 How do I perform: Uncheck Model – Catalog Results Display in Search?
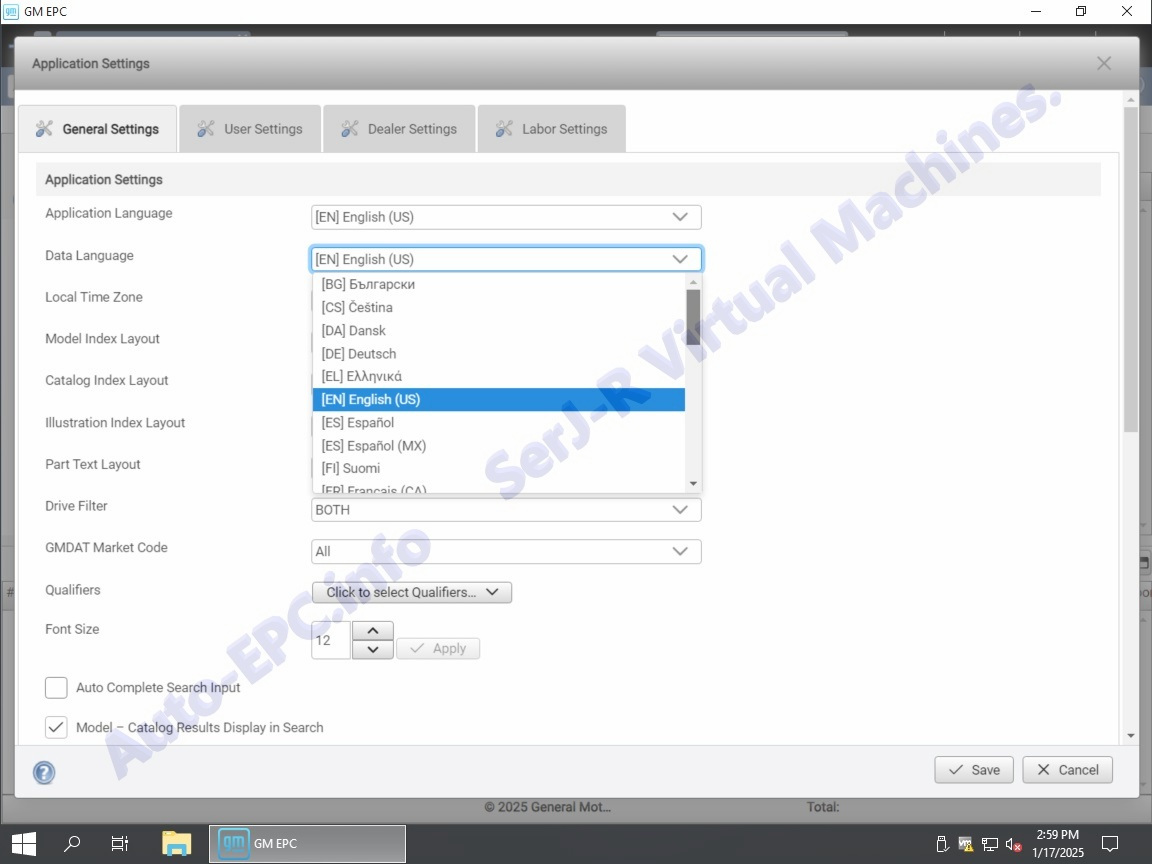point(56,728)
